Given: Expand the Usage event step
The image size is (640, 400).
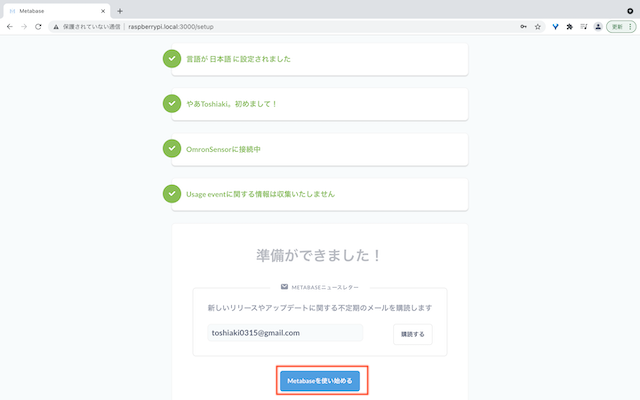Looking at the screenshot, I should [x=320, y=194].
